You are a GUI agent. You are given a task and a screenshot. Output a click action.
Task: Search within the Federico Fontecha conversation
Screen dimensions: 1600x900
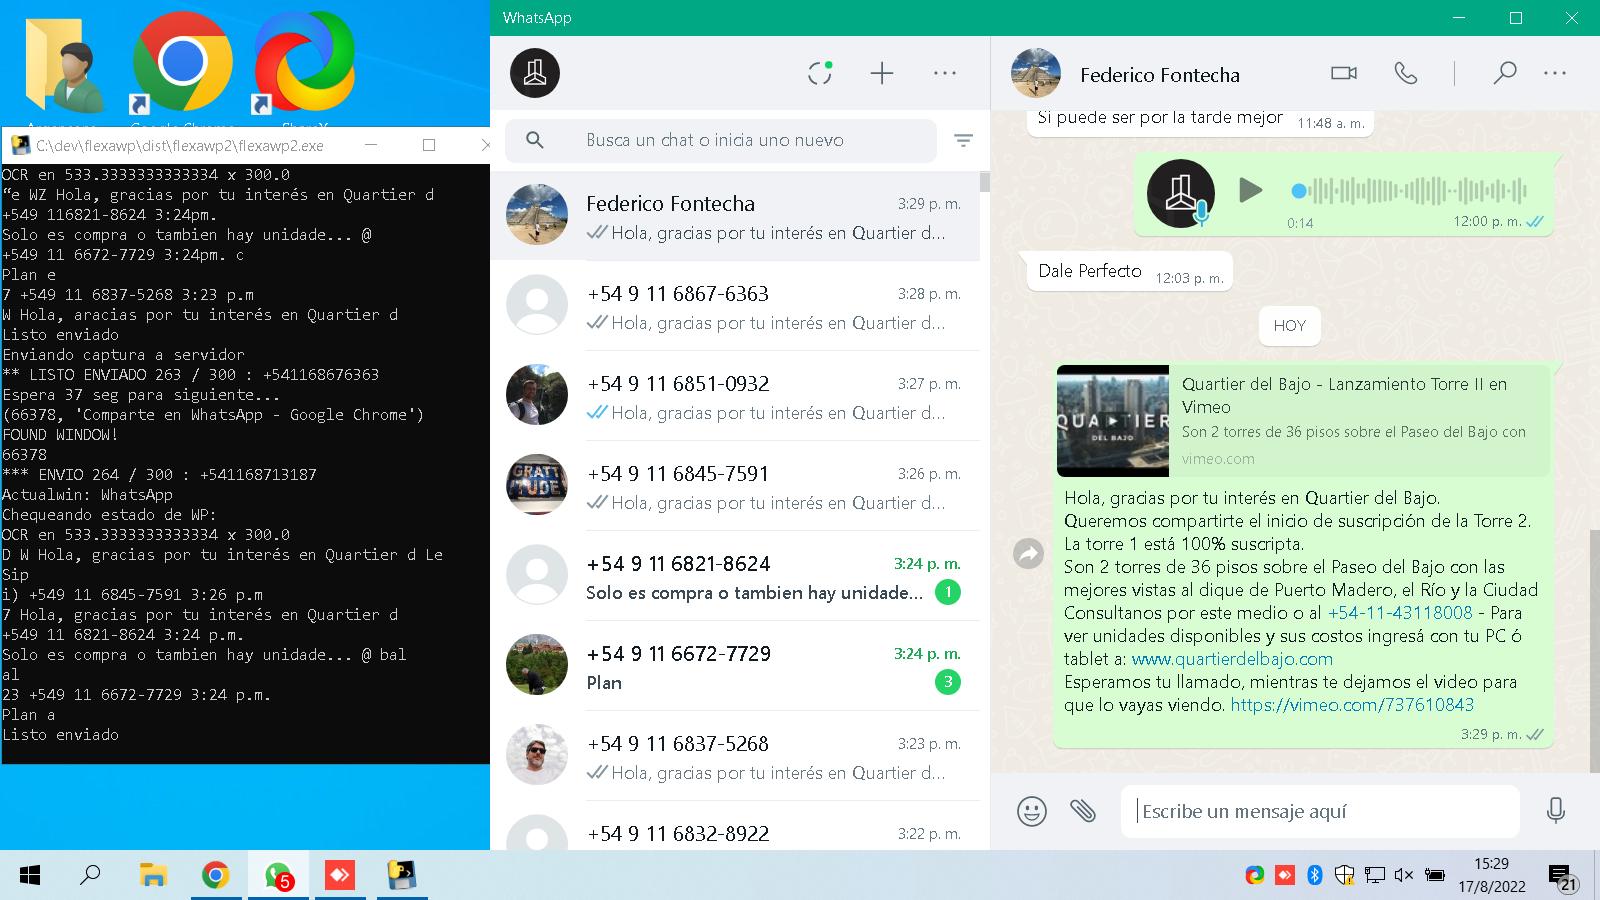coord(1505,73)
